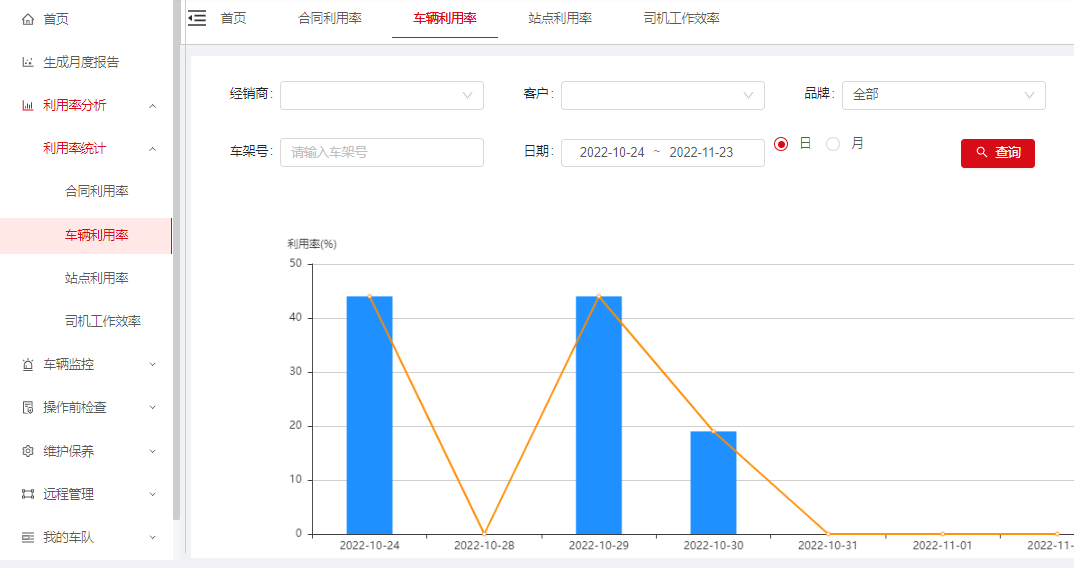Click the blue bar for 2022-10-30

pos(713,482)
